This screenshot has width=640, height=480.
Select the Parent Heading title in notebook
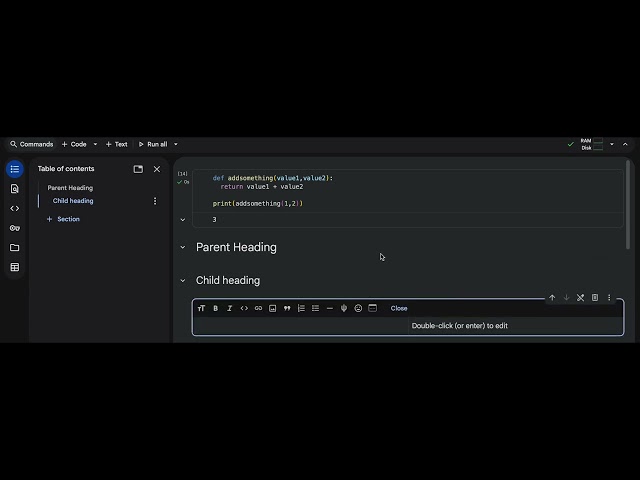(236, 247)
